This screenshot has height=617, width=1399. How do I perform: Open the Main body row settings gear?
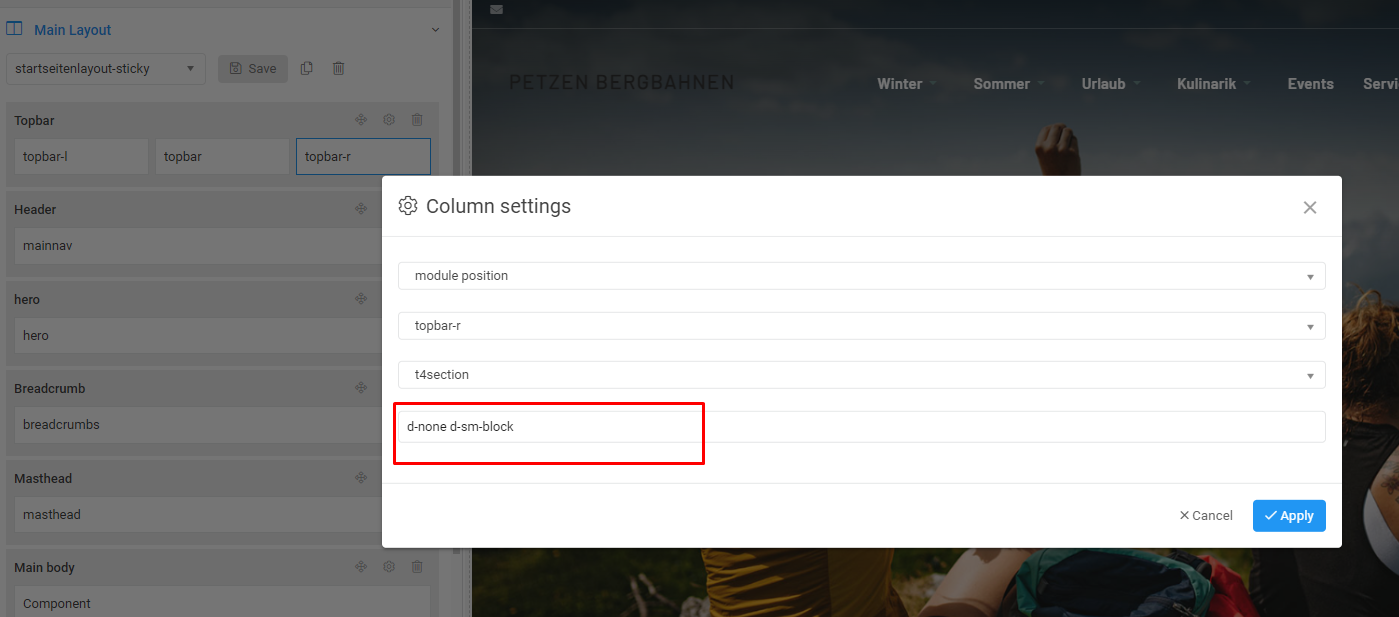pyautogui.click(x=389, y=567)
